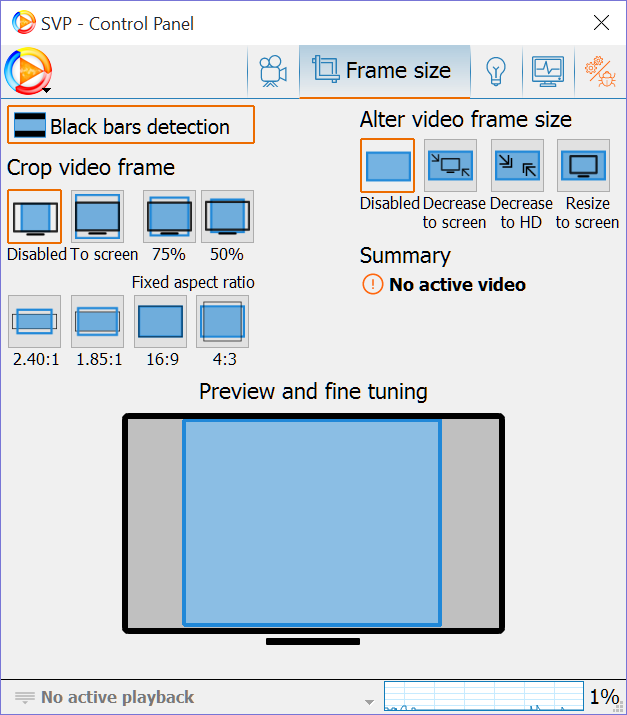627x715 pixels.
Task: Select crop Disabled option
Action: click(x=35, y=217)
